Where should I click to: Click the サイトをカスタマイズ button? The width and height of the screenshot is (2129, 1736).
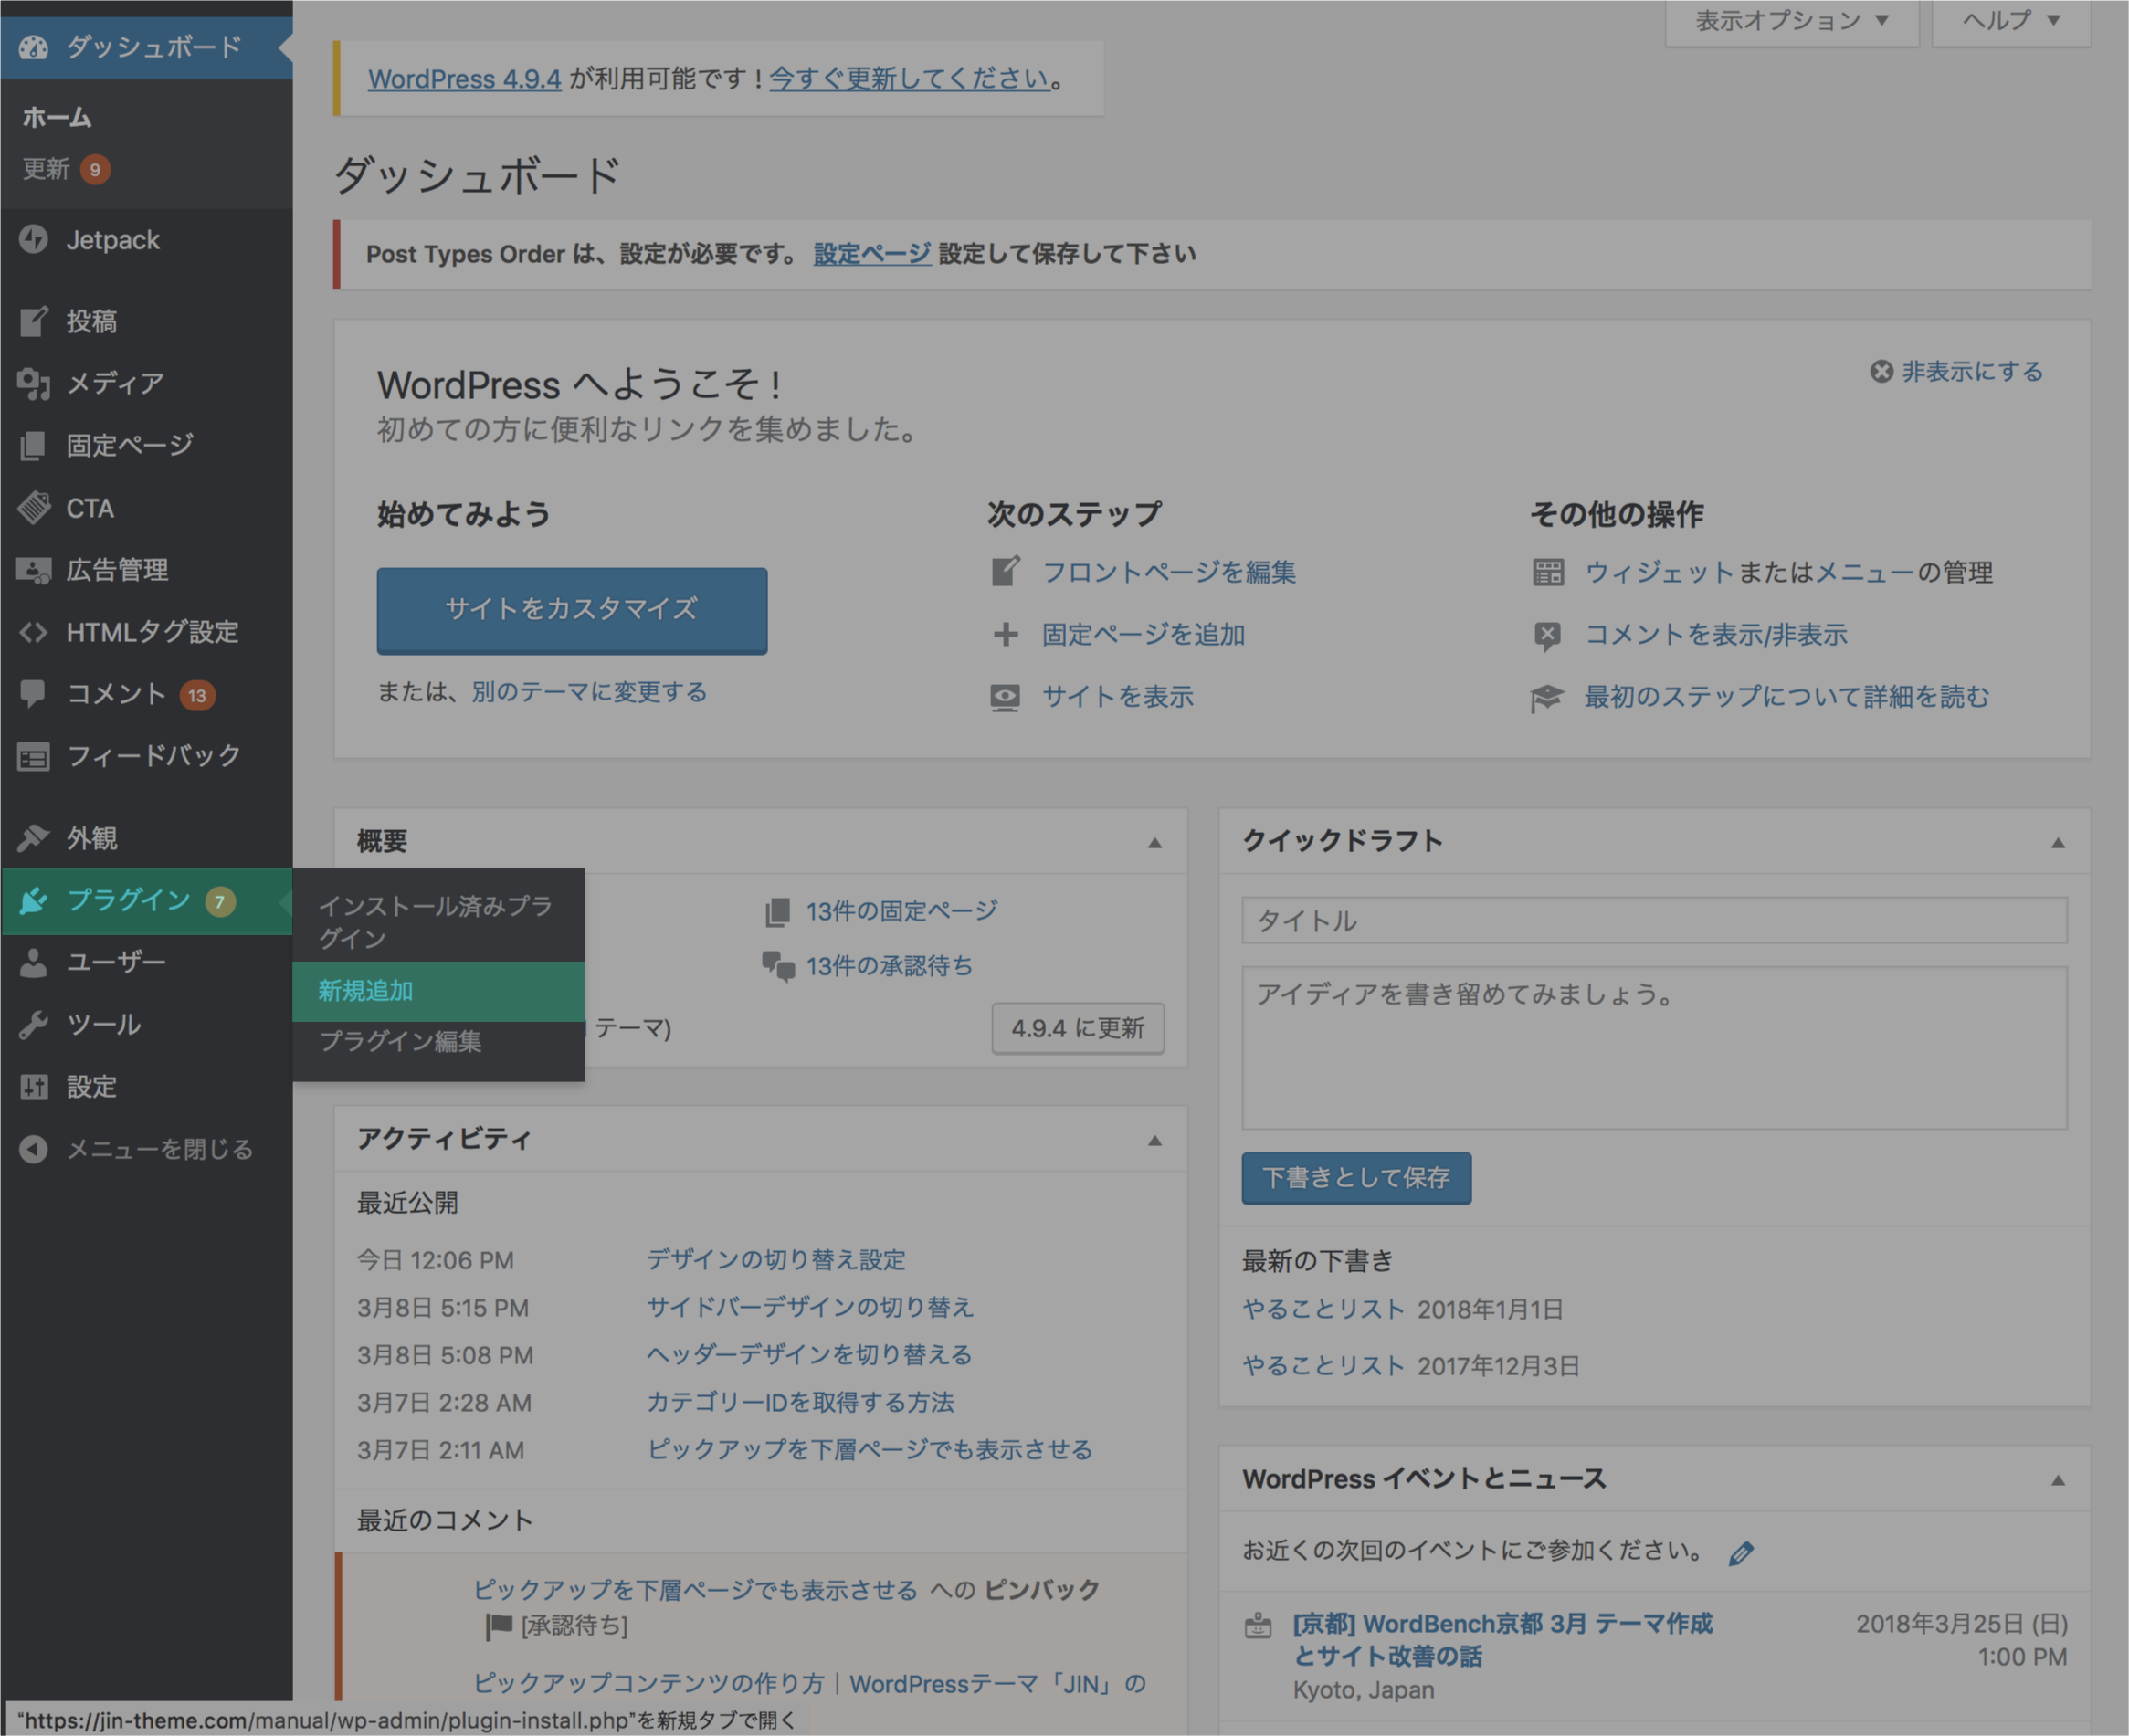[572, 611]
